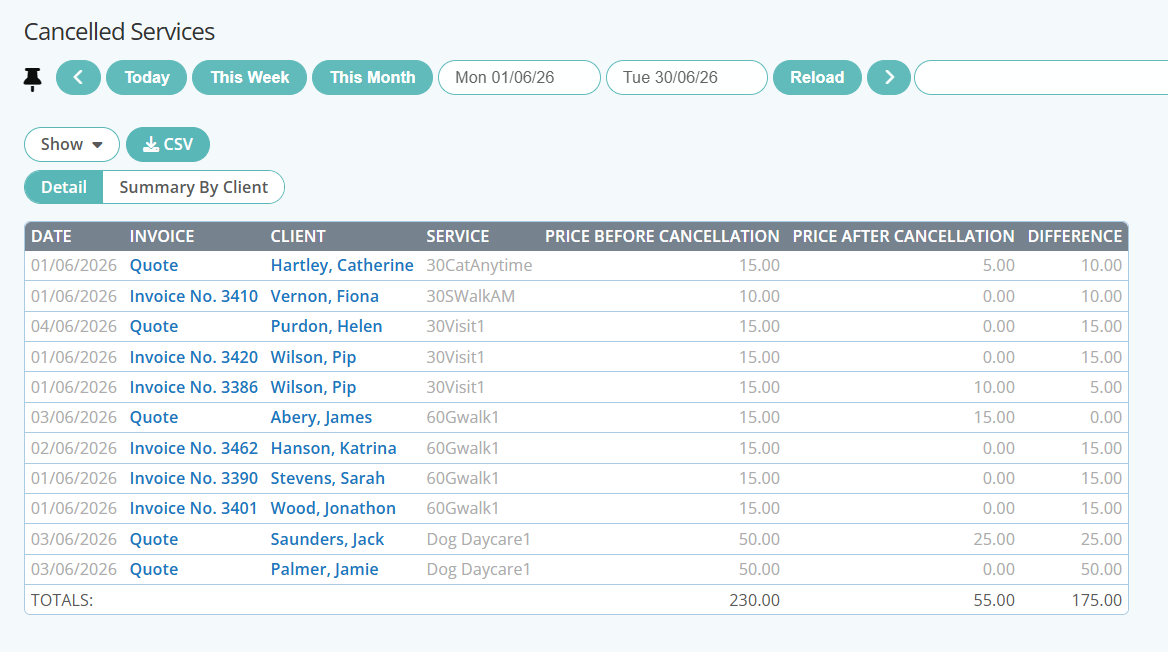Image resolution: width=1168 pixels, height=652 pixels.
Task: Click 60Gwalk1 in Abery, James row
Action: [x=463, y=417]
